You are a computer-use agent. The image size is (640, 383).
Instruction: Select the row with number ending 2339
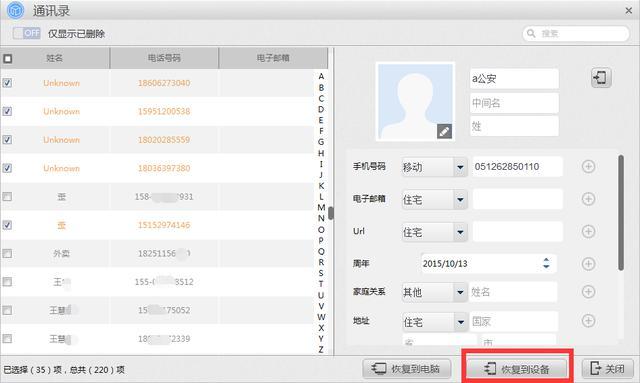pos(157,338)
